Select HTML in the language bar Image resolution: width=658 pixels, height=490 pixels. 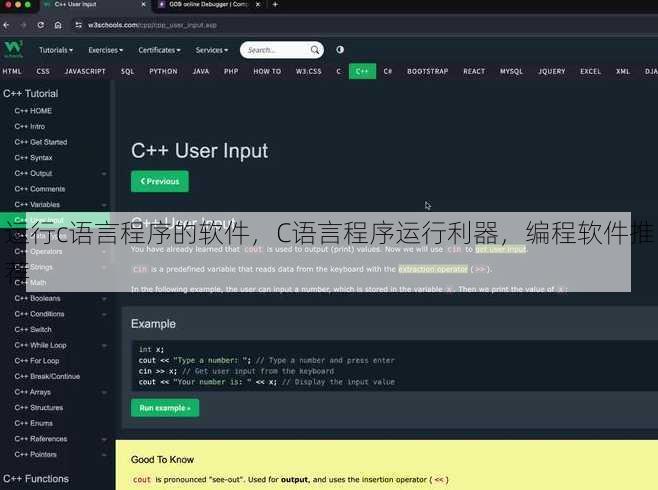[x=12, y=71]
